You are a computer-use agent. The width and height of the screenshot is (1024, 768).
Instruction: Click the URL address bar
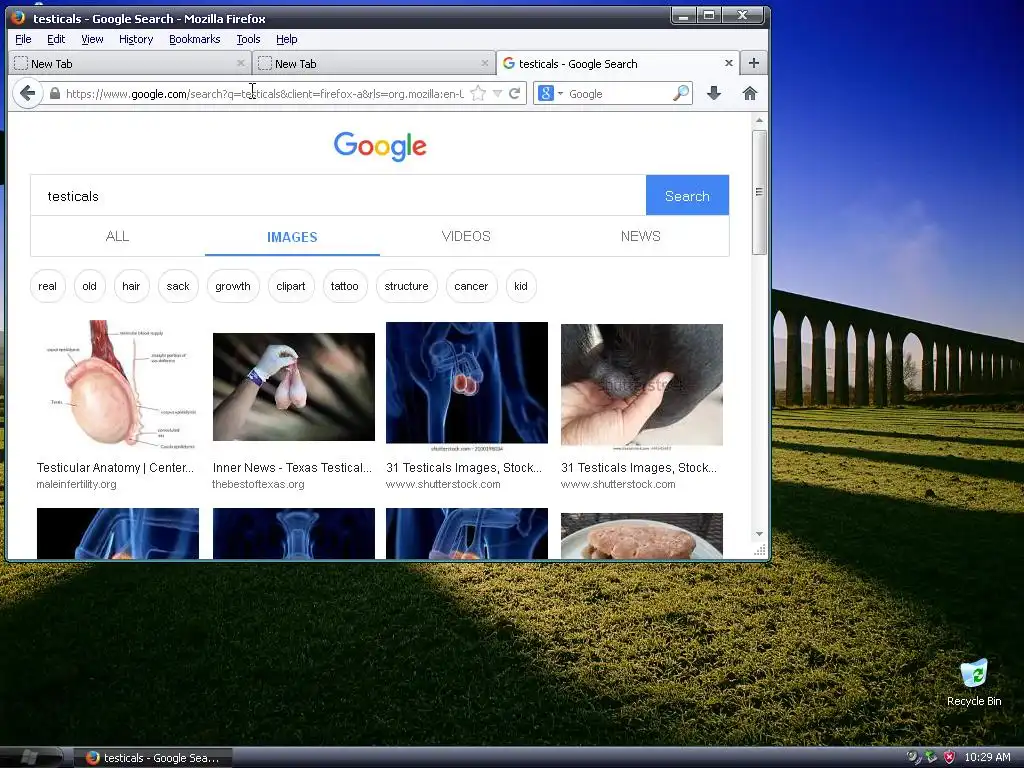pyautogui.click(x=264, y=93)
